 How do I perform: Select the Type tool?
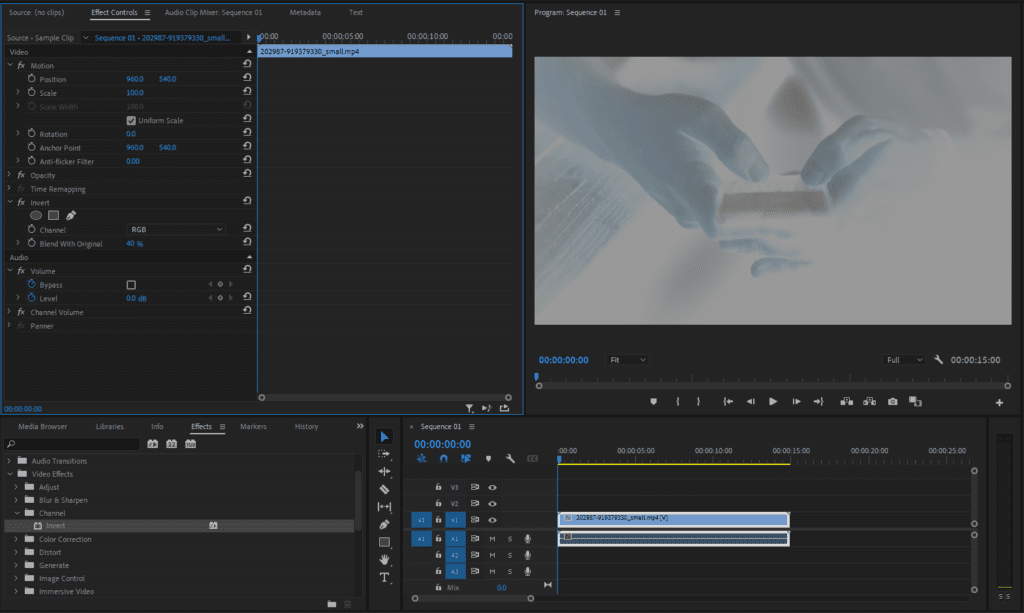384,577
